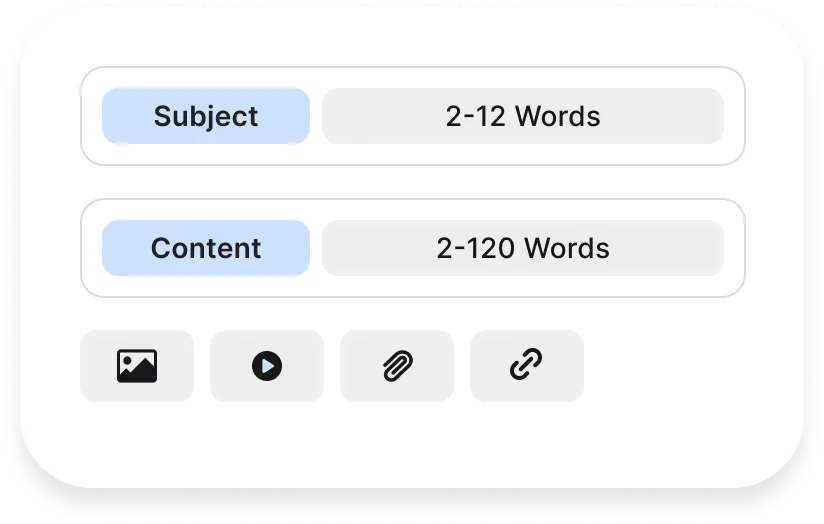This screenshot has height=524, width=824.
Task: Click the paperclip attachment icon
Action: point(397,365)
